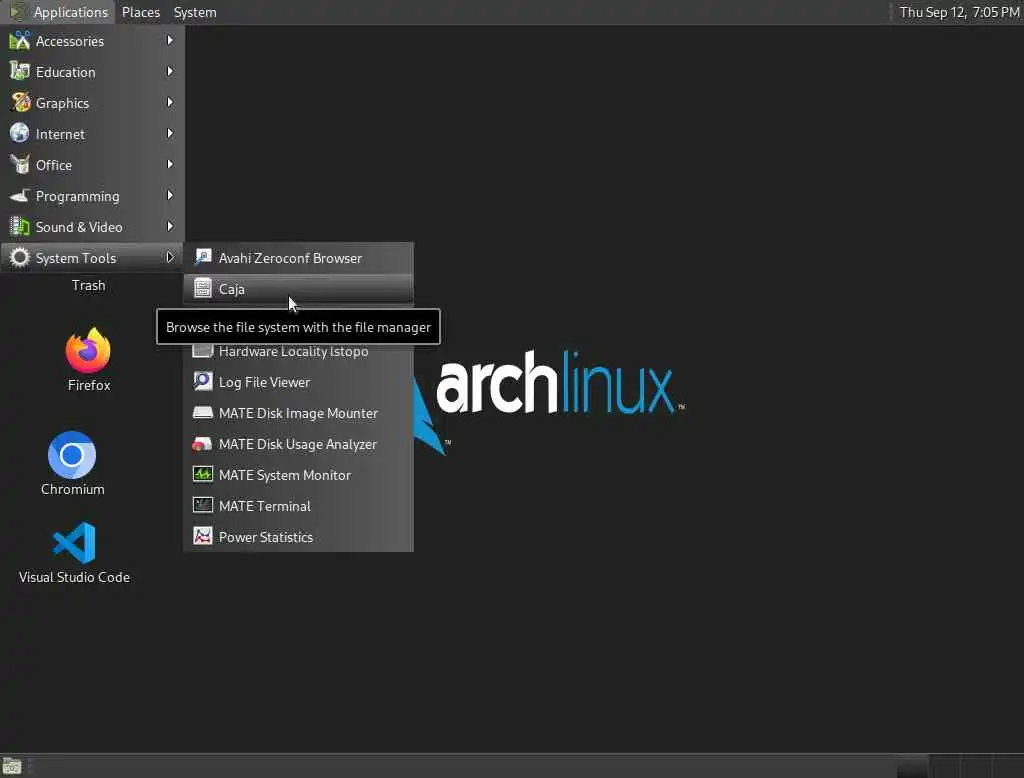The image size is (1024, 778).
Task: Expand the Internet submenu arrow
Action: [x=170, y=133]
